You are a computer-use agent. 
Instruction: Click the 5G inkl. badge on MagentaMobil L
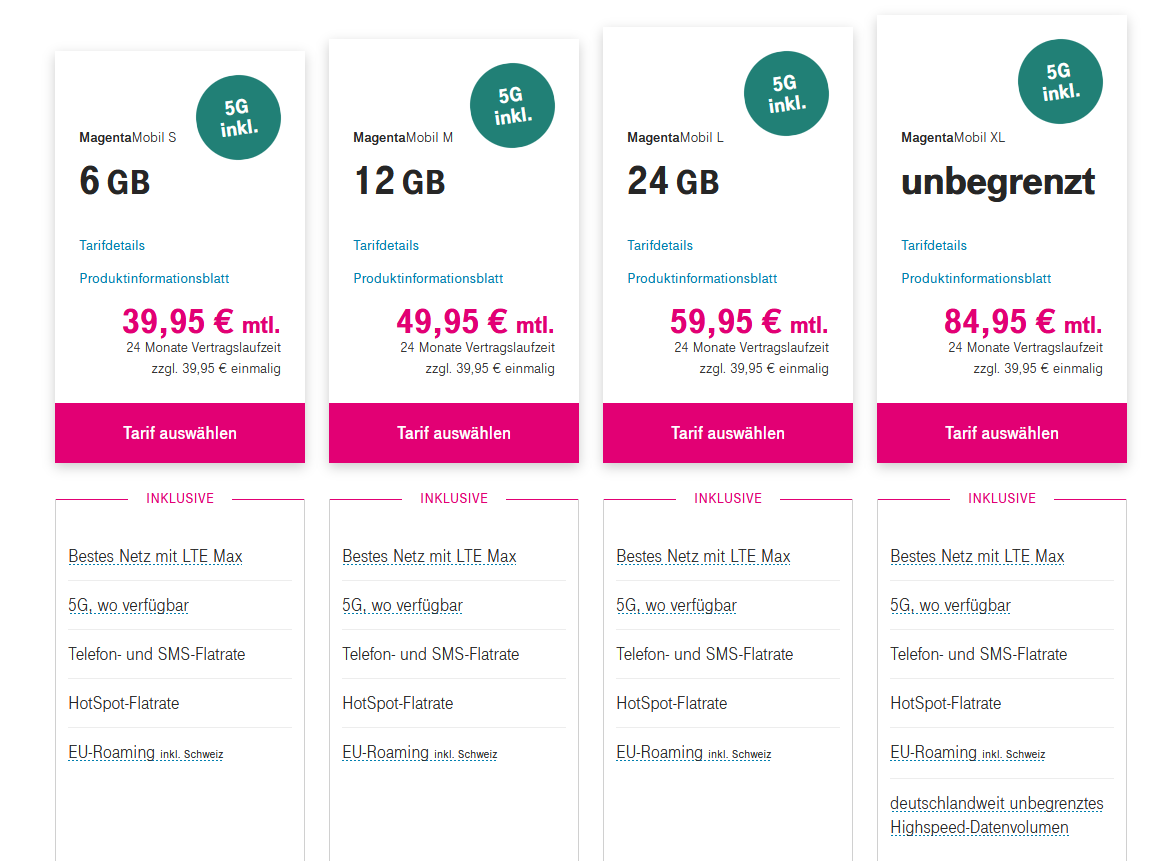786,94
